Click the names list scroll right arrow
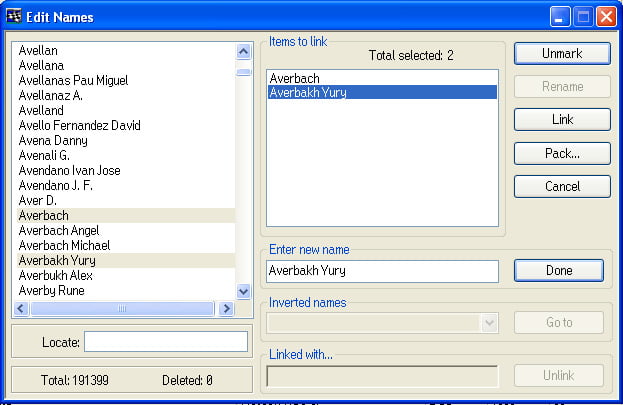The image size is (623, 405). (x=226, y=308)
